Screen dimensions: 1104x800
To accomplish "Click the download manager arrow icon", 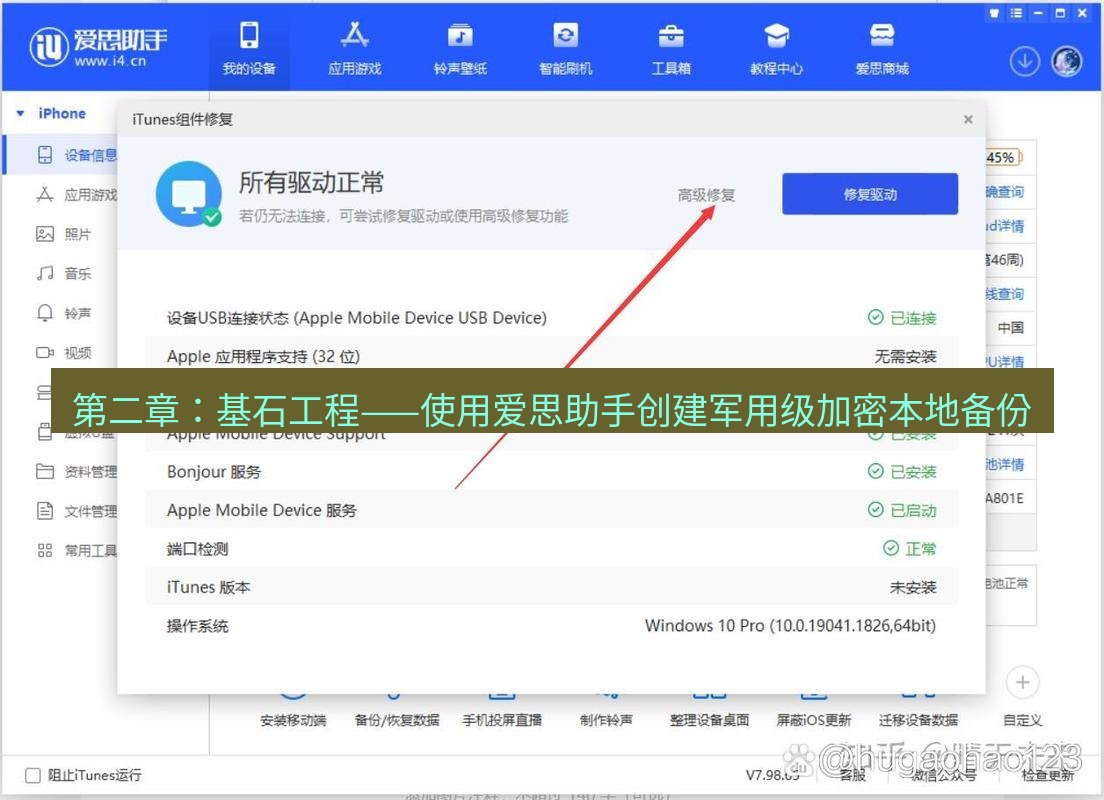I will click(1024, 61).
